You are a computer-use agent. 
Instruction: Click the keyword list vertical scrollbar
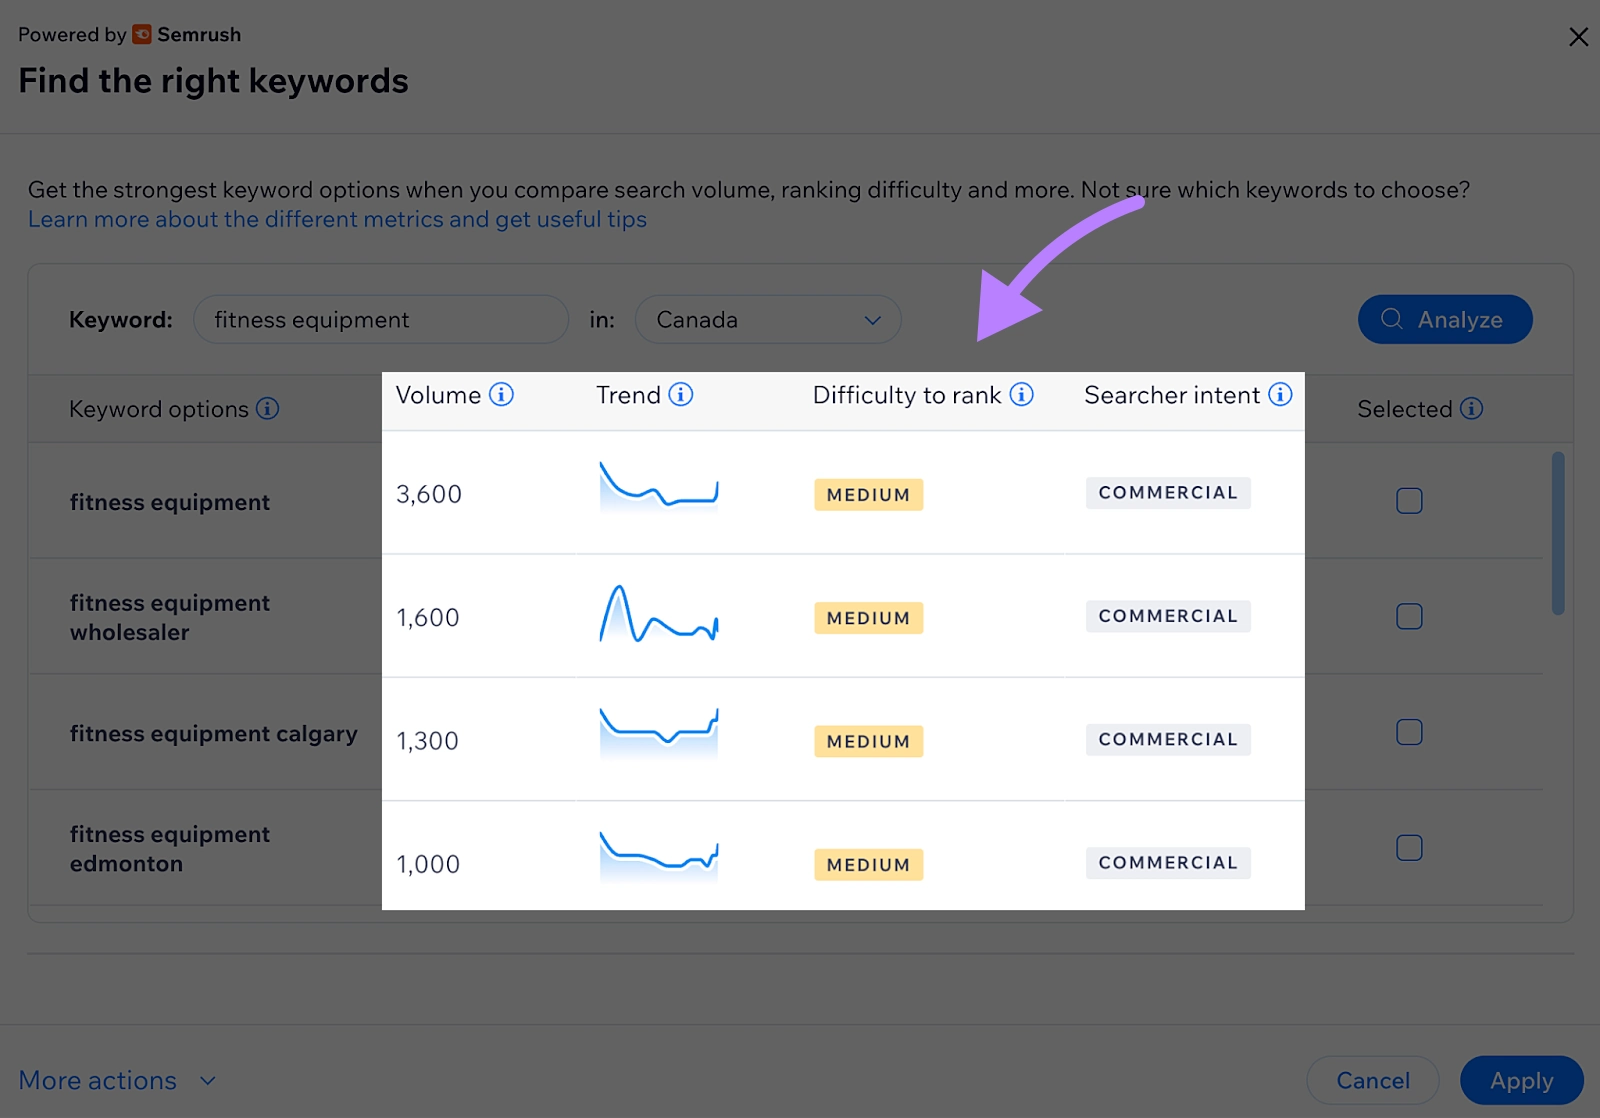click(x=1557, y=534)
